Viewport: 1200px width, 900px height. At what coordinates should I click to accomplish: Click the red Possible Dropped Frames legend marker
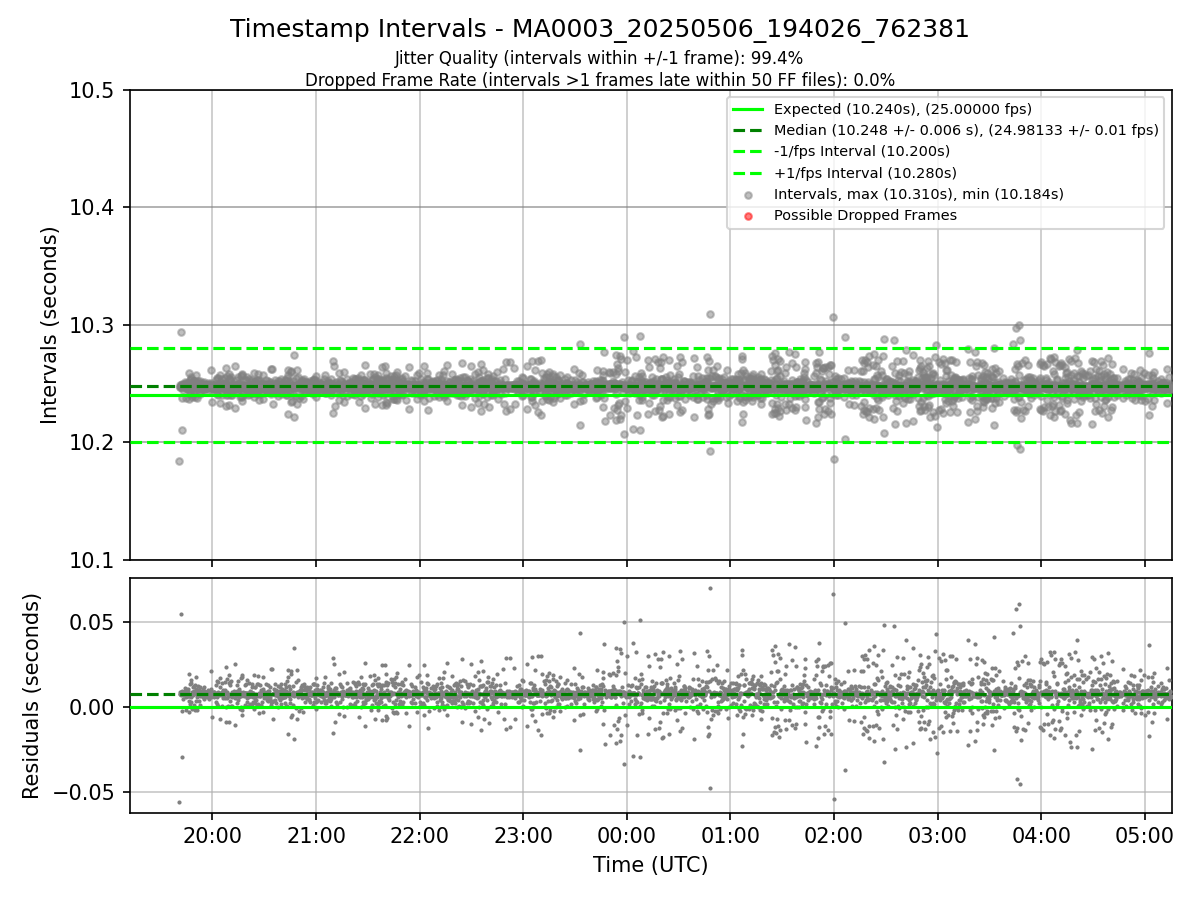pyautogui.click(x=748, y=216)
